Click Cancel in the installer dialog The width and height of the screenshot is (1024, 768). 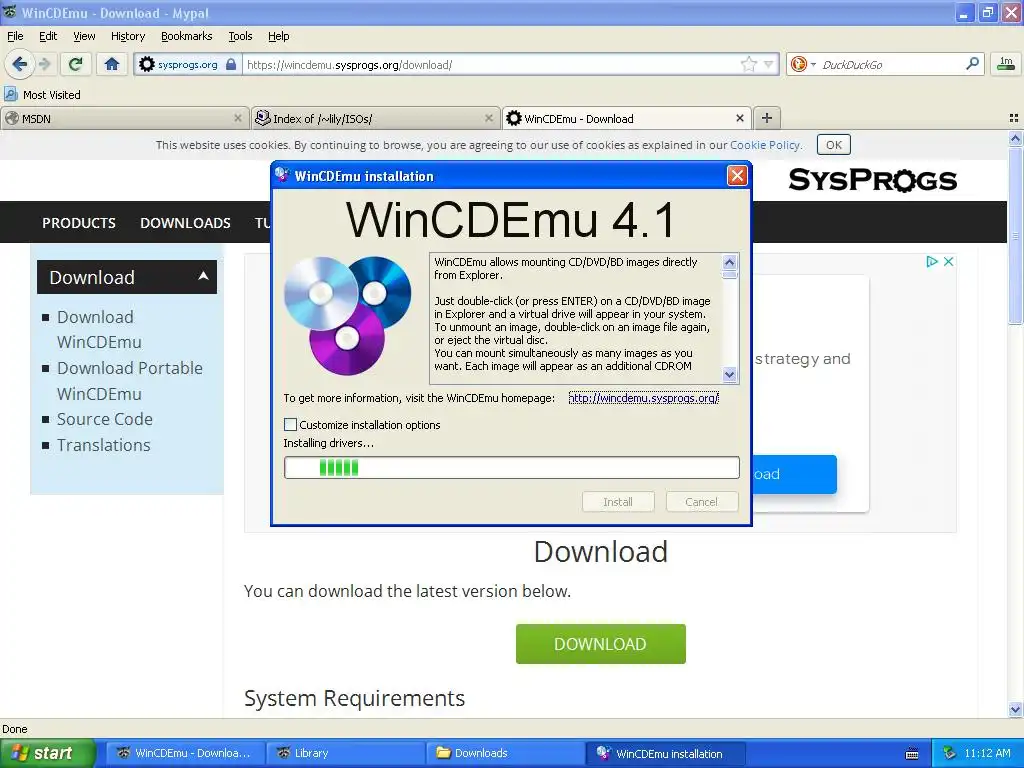701,502
